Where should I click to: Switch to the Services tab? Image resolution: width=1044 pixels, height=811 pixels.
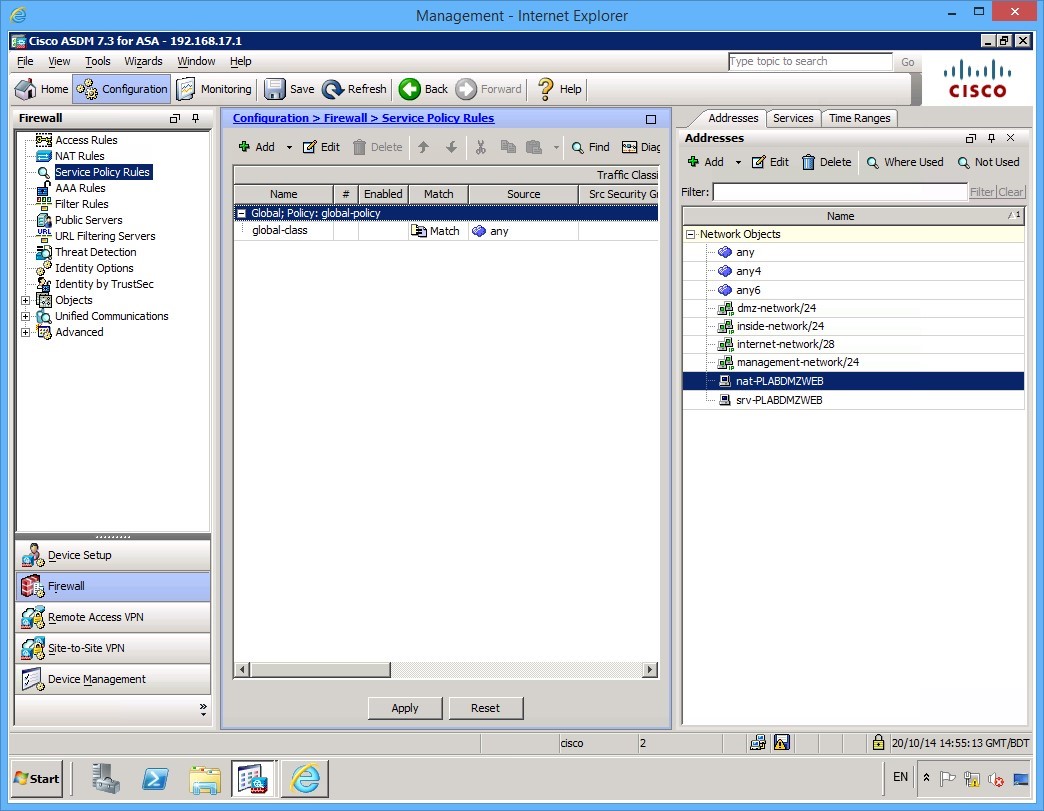(x=793, y=117)
